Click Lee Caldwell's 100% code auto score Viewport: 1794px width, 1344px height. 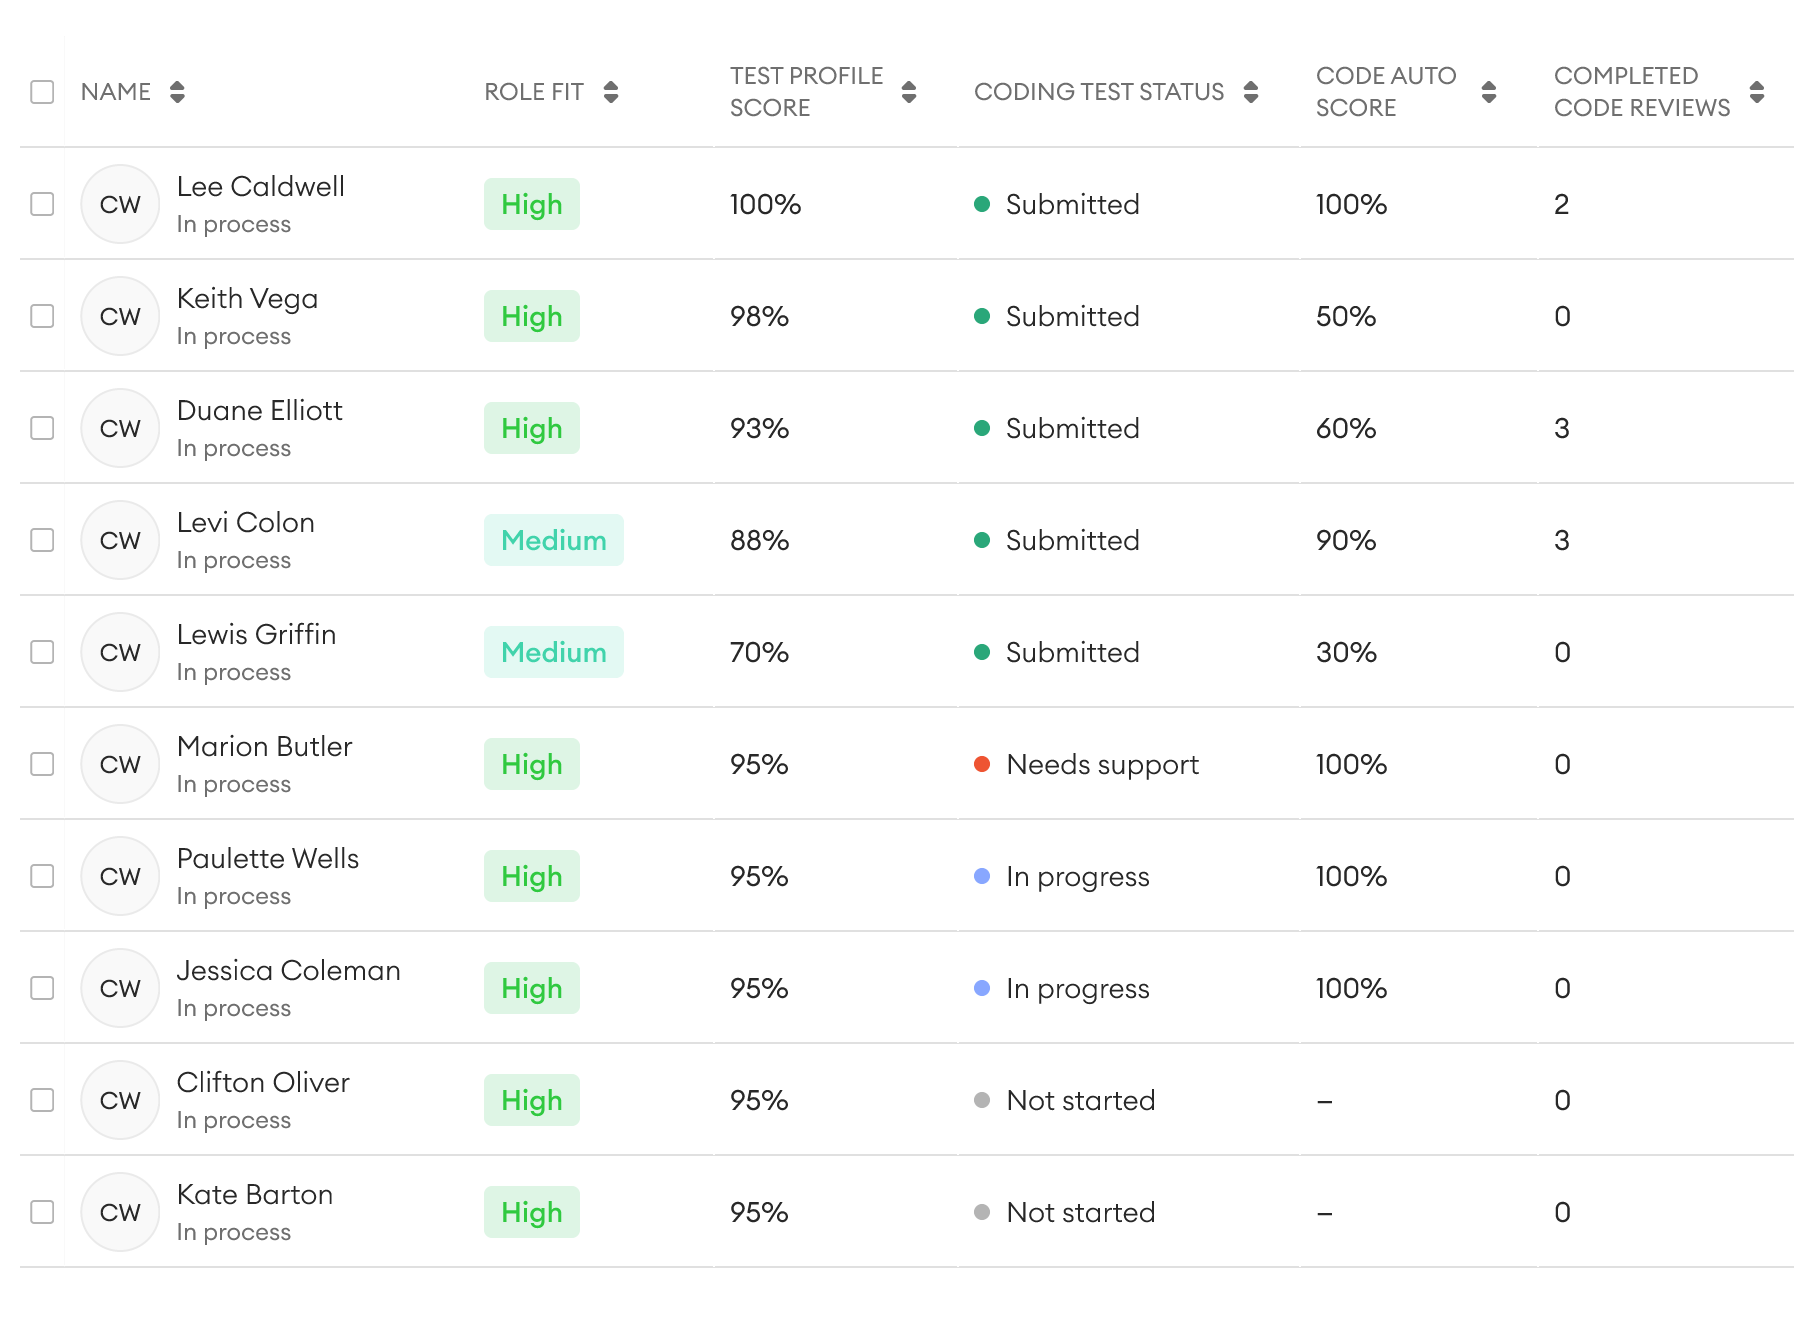coord(1351,204)
